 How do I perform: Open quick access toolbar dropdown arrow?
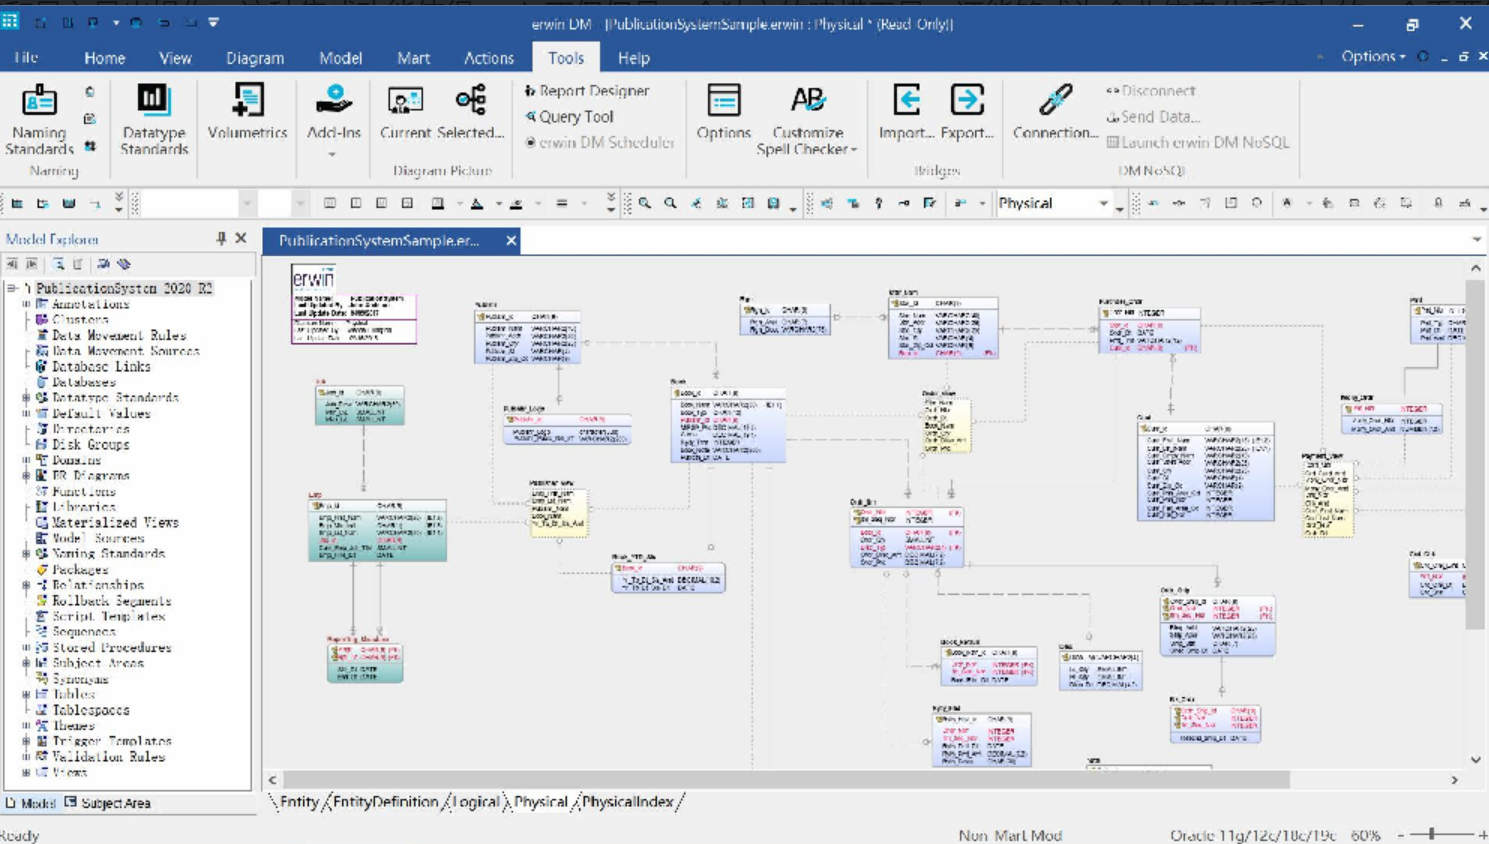coord(213,23)
